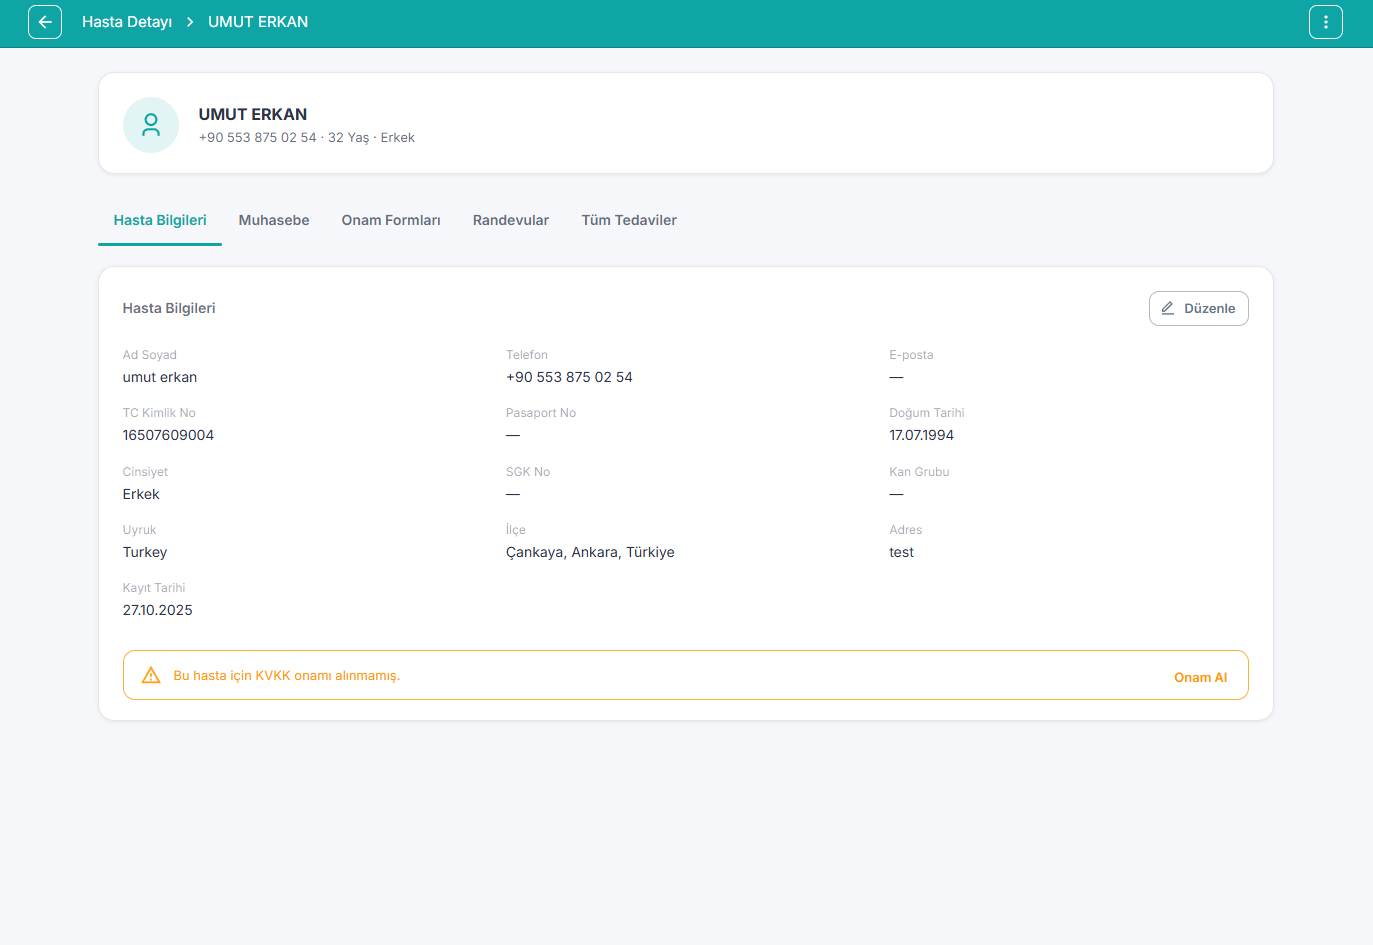The height and width of the screenshot is (945, 1373).
Task: Click the Düzenle edit button
Action: [1198, 308]
